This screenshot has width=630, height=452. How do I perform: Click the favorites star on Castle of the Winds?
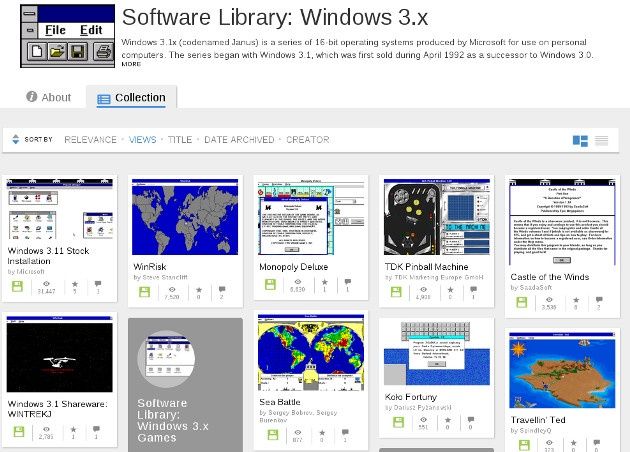coord(576,300)
